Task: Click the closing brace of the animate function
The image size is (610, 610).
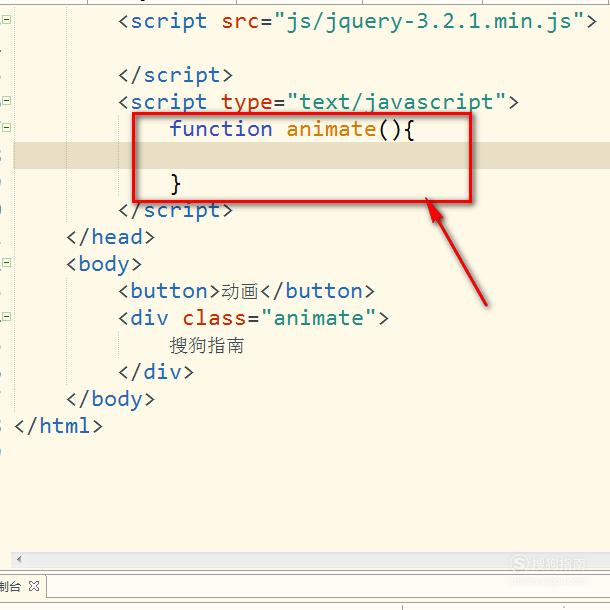Action: [x=175, y=184]
